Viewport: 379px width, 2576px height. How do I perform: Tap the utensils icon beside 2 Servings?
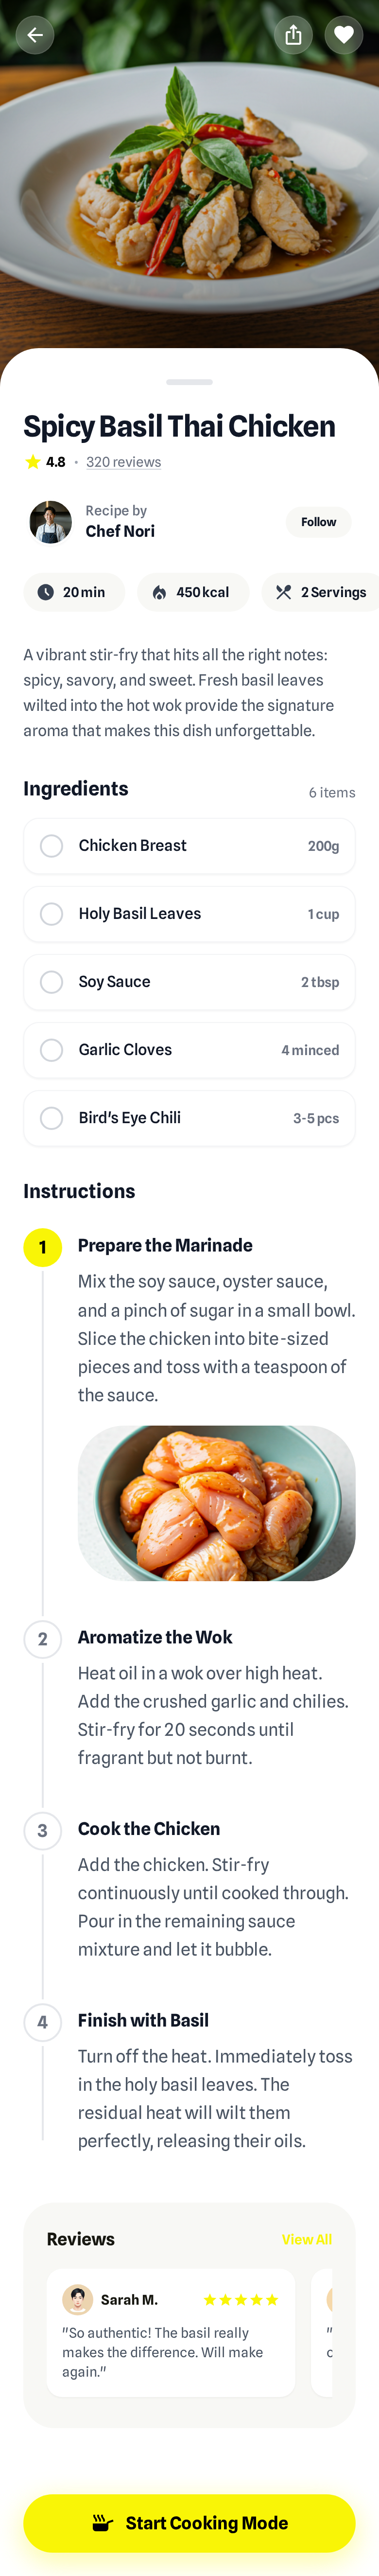tap(284, 592)
